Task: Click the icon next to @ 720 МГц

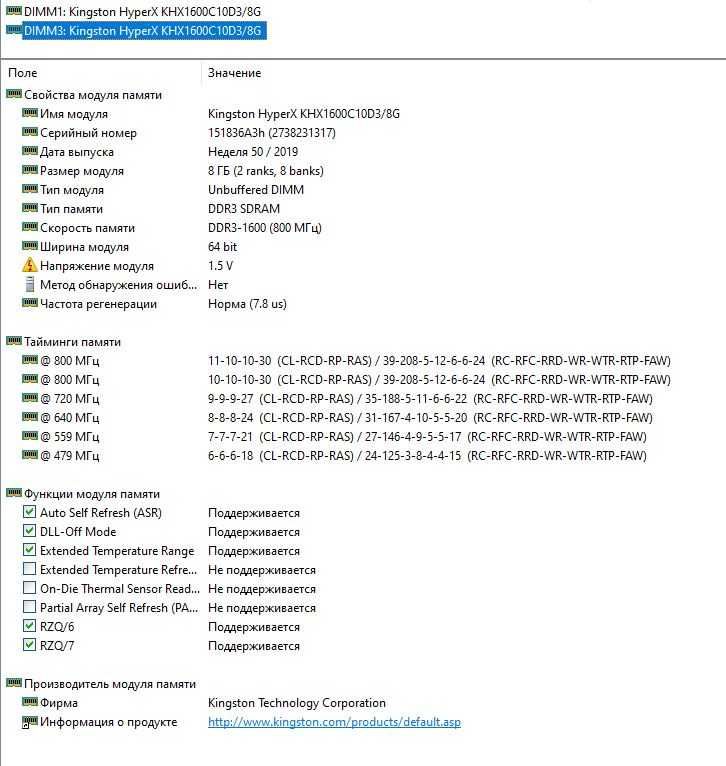Action: (x=30, y=398)
